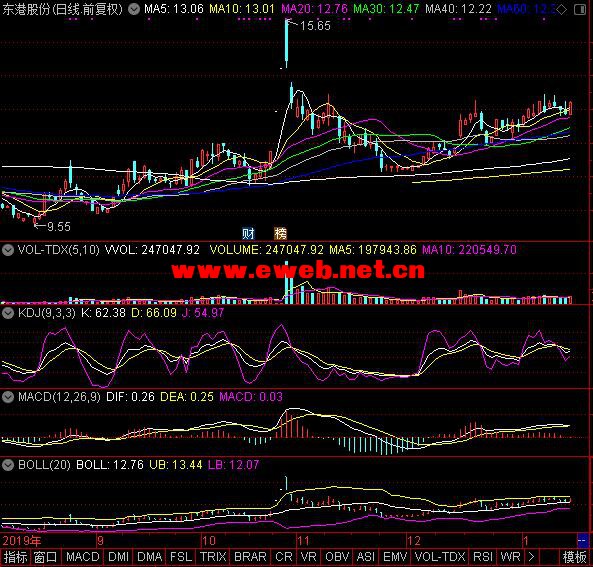This screenshot has height=567, width=593.
Task: Expand the VOL-TDX panel options arrow
Action: pos(8,250)
